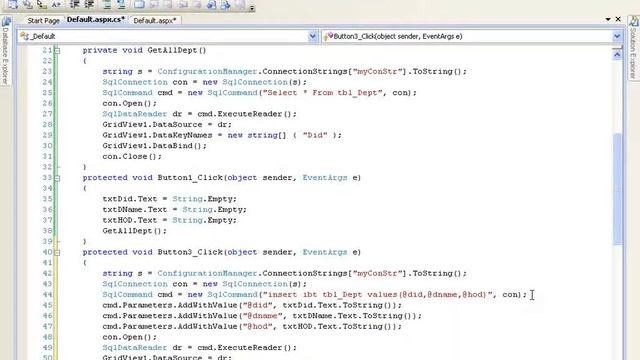Click the editor scrollbar up arrow

[617, 54]
